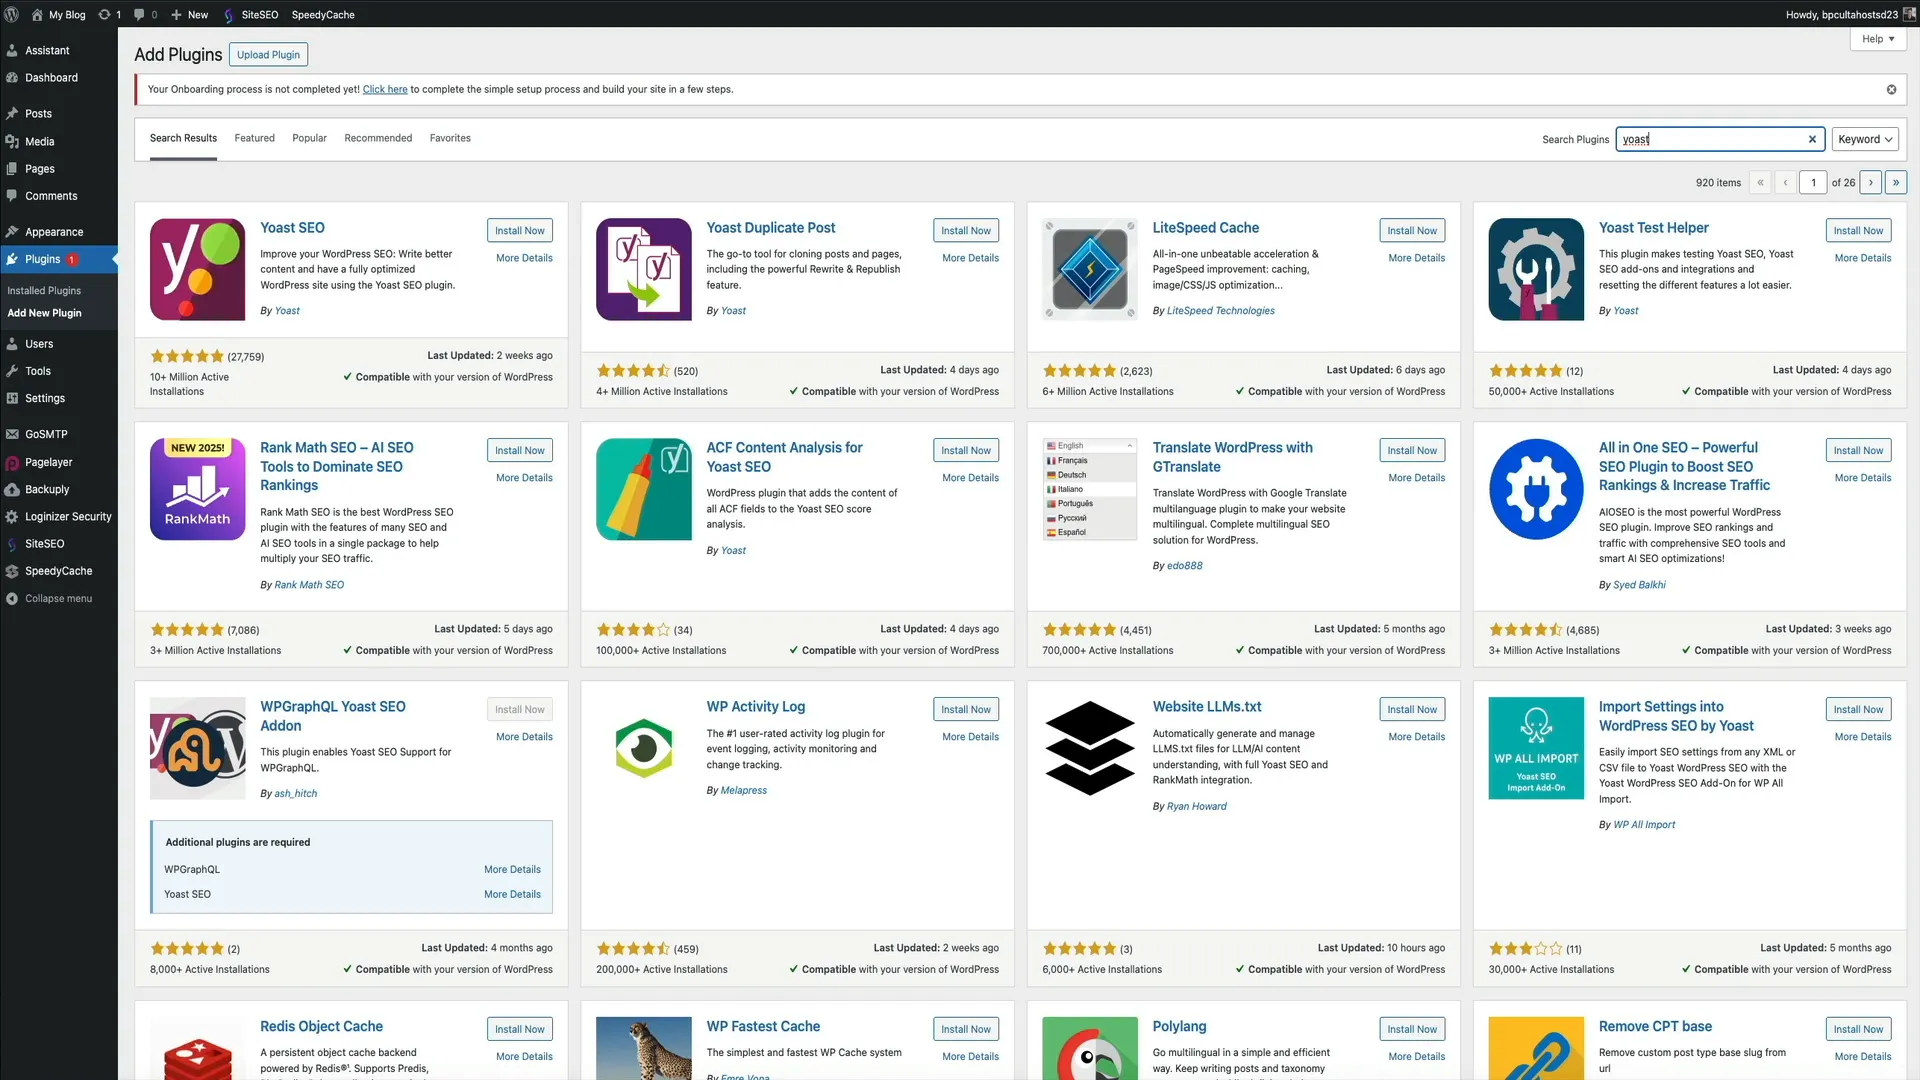Select the Search Results tab

coord(183,138)
